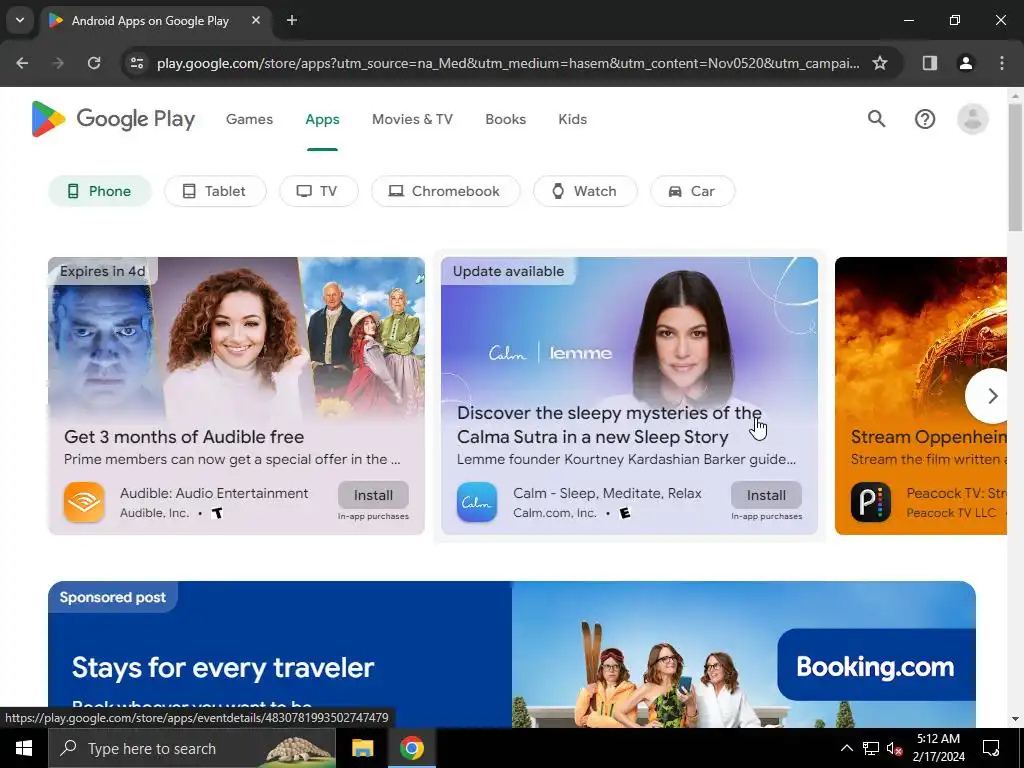Screen dimensions: 1024x768
Task: Open File Explorer from the taskbar
Action: 362,748
